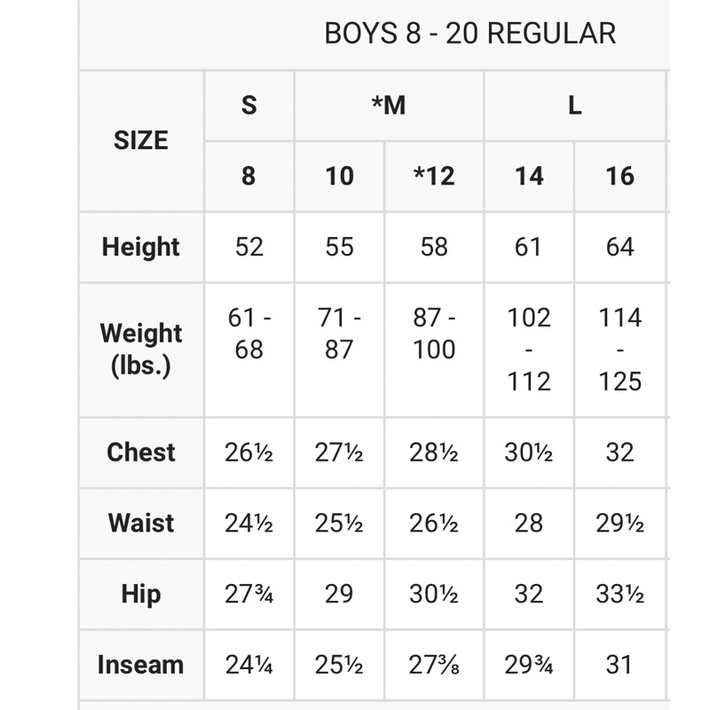The width and height of the screenshot is (710, 710).
Task: Click the height value 52 cell
Action: click(248, 247)
